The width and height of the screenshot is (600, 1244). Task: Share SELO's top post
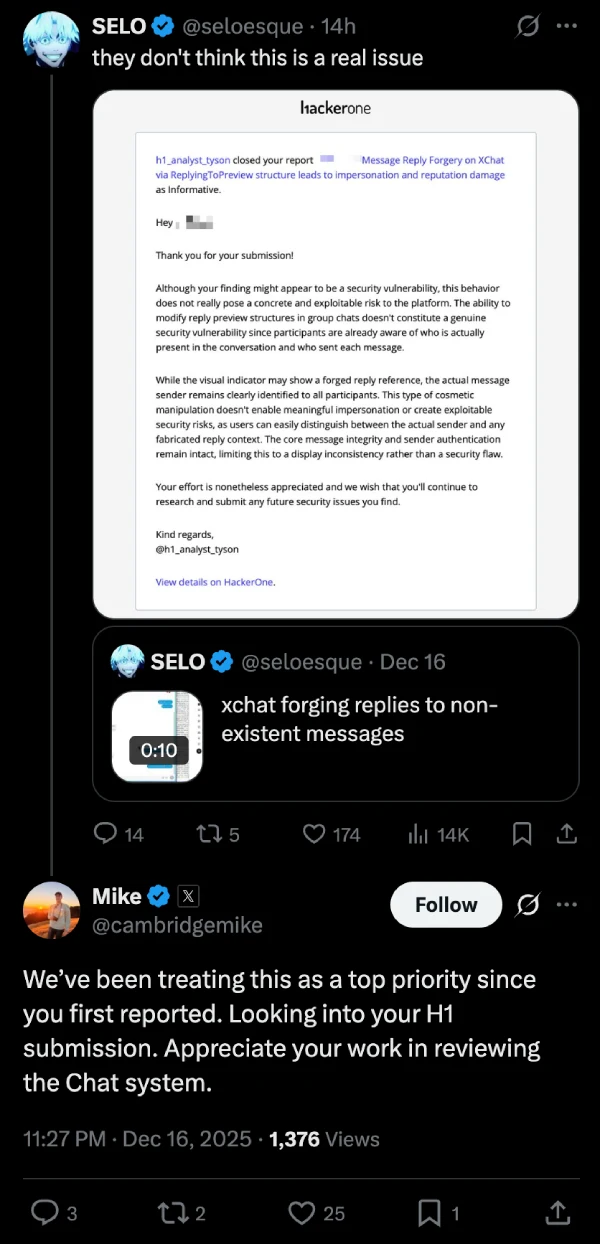[566, 833]
